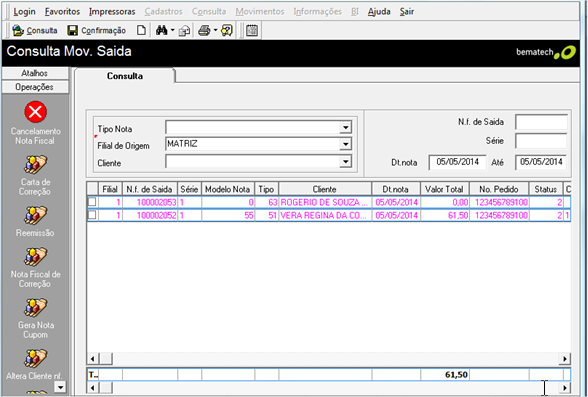The width and height of the screenshot is (588, 397).
Task: Open the printer options dropdown arrow
Action: point(216,30)
